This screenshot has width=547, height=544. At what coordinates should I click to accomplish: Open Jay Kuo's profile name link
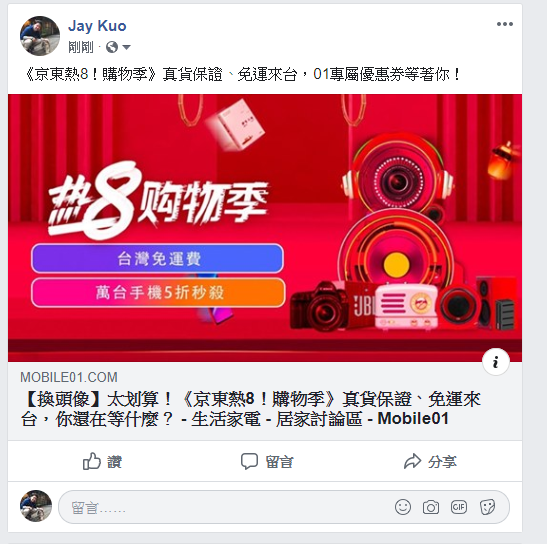(97, 26)
